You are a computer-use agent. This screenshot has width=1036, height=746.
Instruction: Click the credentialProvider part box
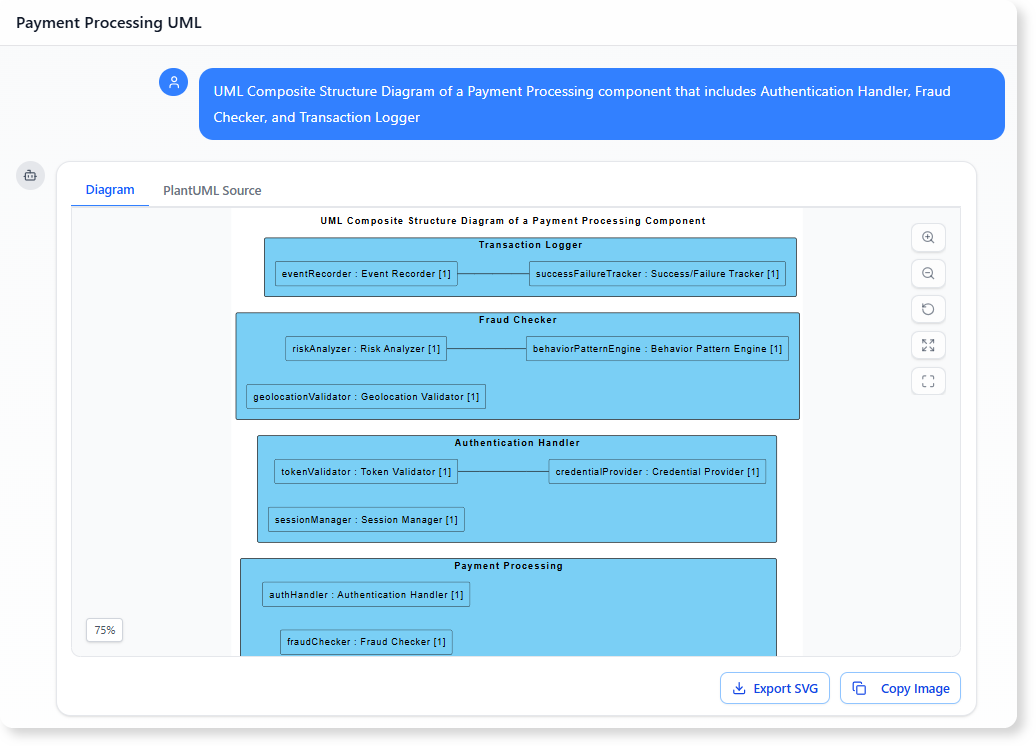(x=657, y=472)
